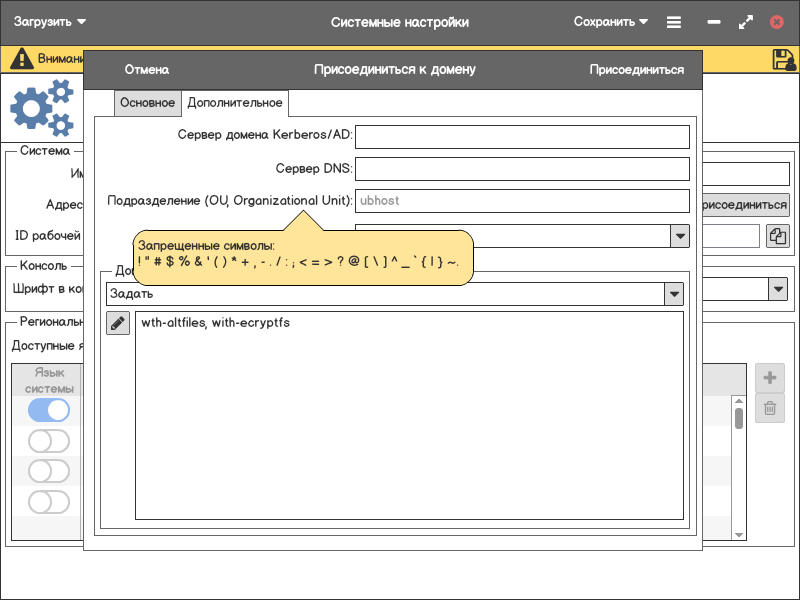Click the language list vertical scrollbar
The image size is (800, 600).
tap(739, 418)
